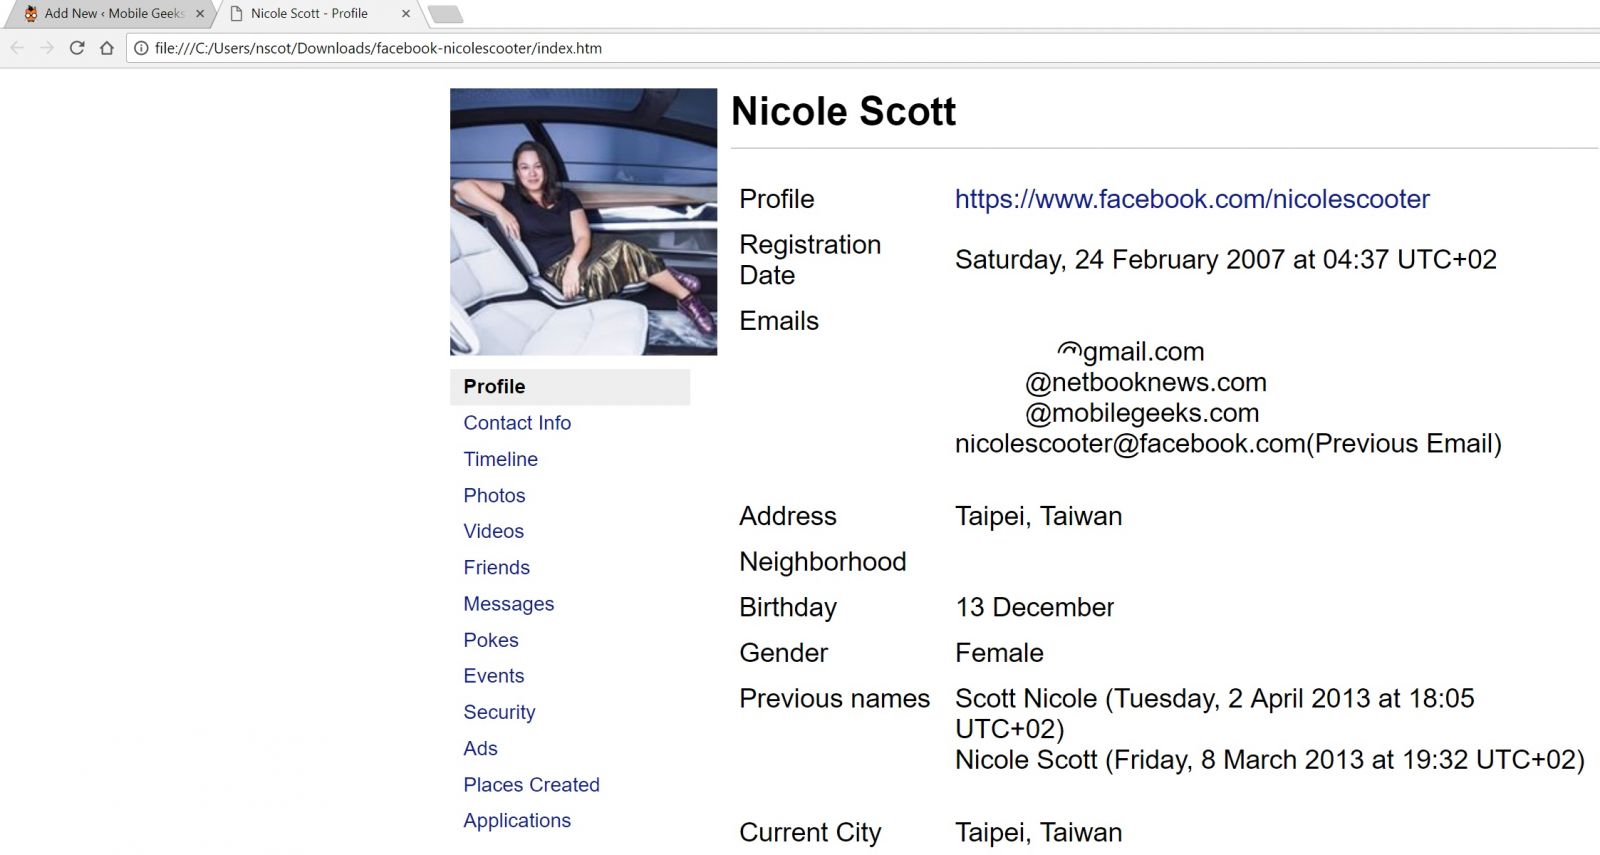Click the site info icon in address bar

click(x=141, y=48)
